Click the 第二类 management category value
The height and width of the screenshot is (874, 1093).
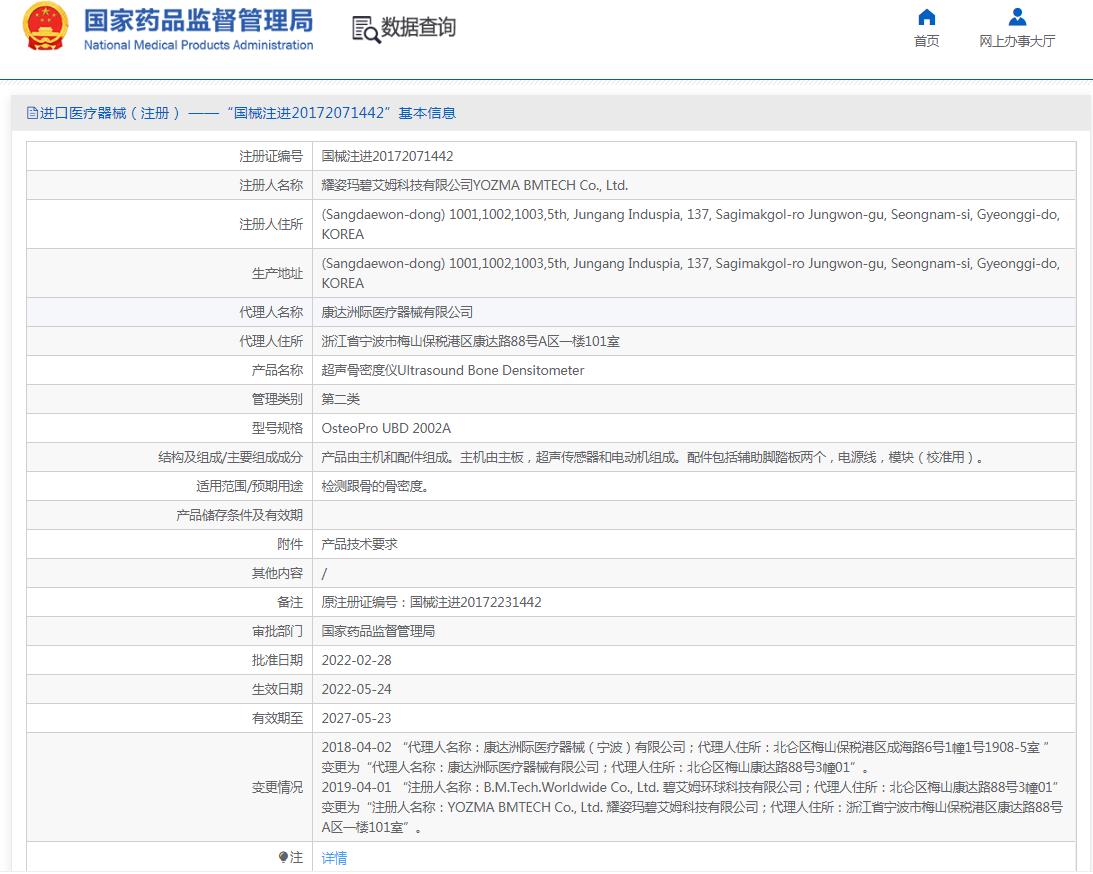[341, 399]
